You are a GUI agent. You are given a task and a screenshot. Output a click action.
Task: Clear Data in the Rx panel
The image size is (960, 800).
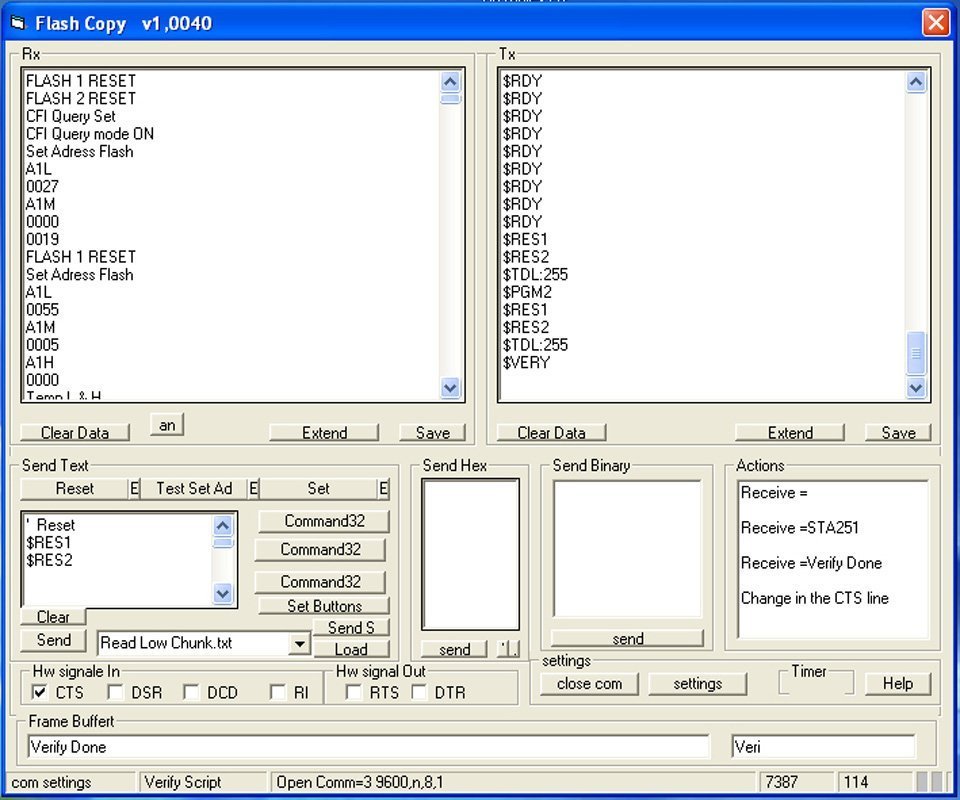point(75,432)
